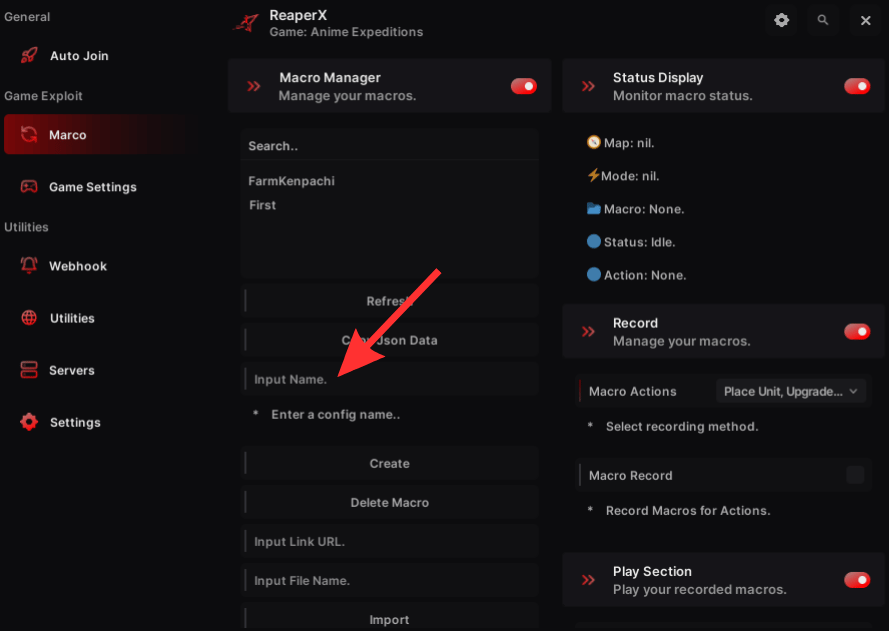This screenshot has height=631, width=889.
Task: Toggle the Record section switch
Action: pos(857,332)
